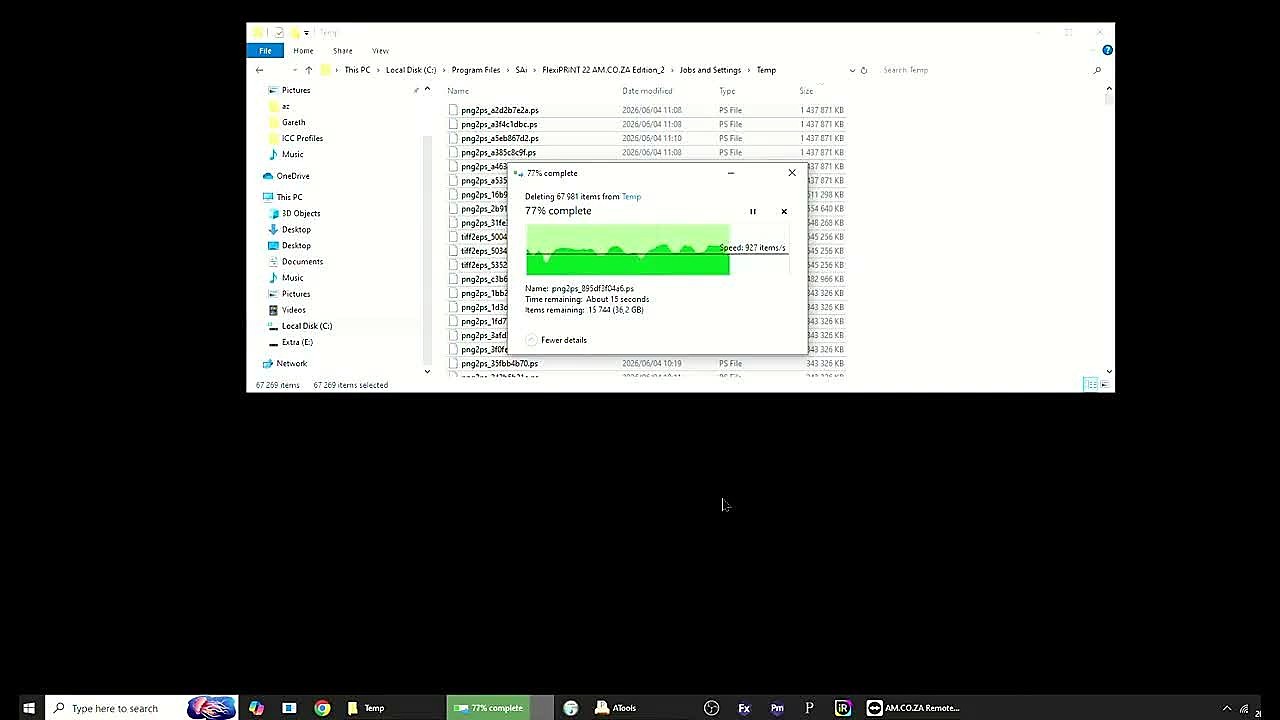
Task: Cancel the delete operation with the small X
Action: (x=784, y=211)
